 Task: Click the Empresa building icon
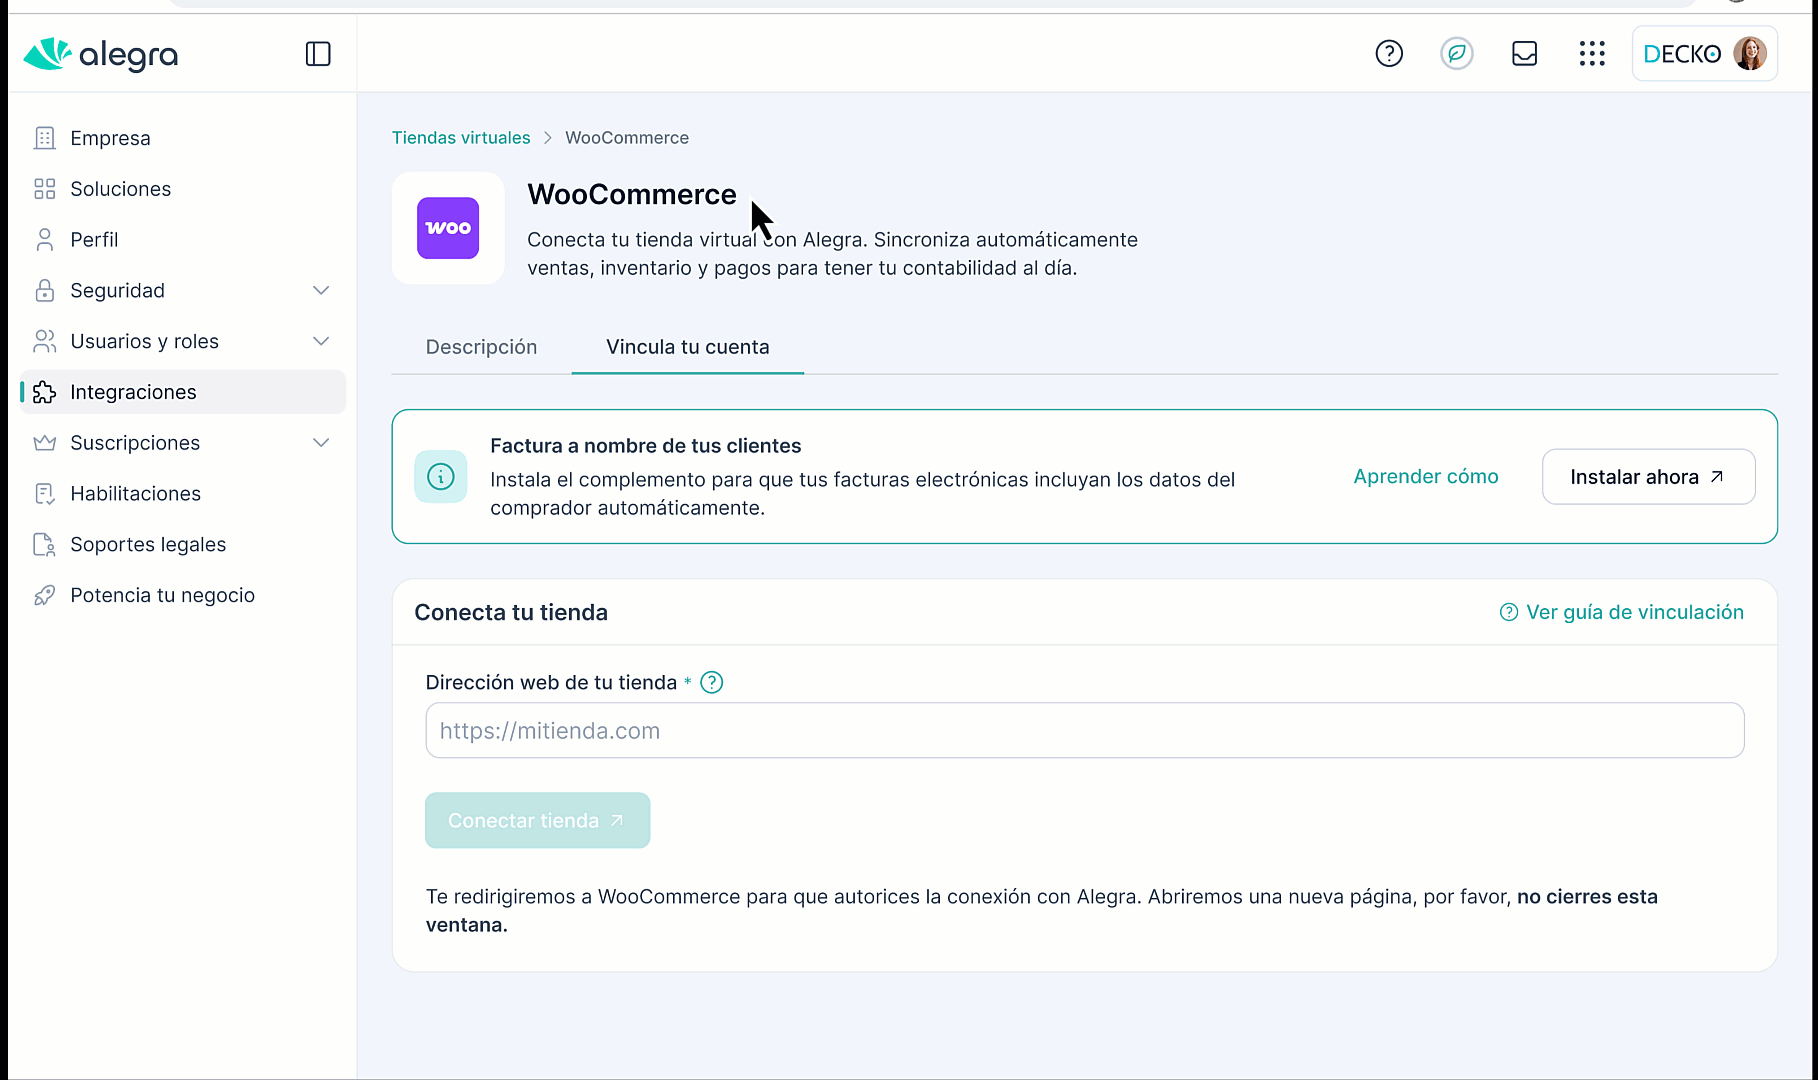44,138
